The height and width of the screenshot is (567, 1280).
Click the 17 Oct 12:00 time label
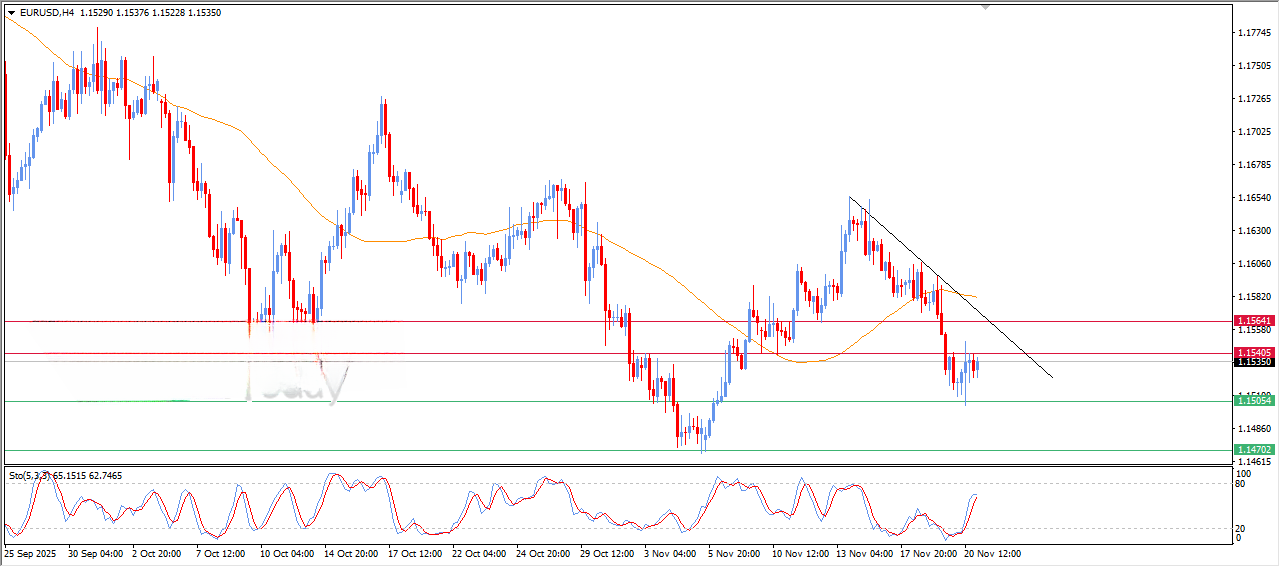(415, 553)
